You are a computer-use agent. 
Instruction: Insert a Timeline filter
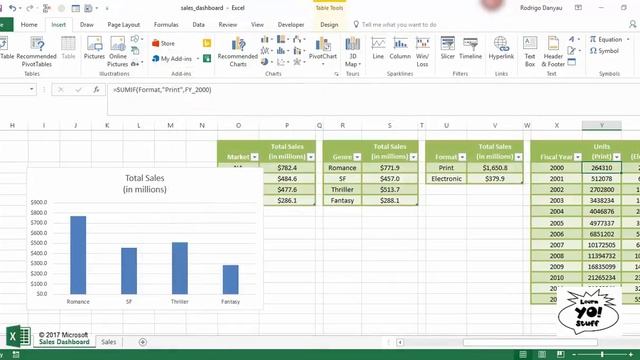pyautogui.click(x=471, y=48)
